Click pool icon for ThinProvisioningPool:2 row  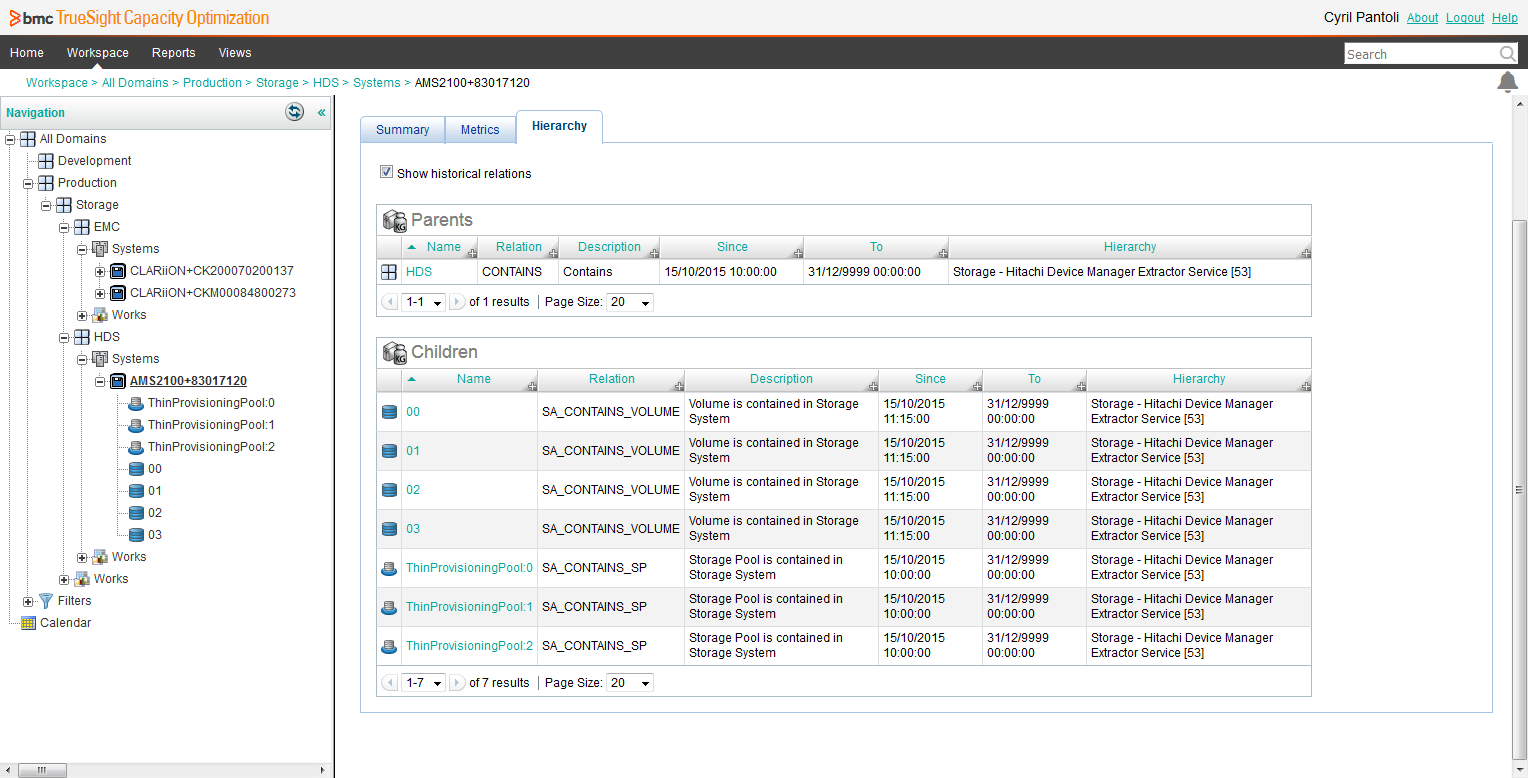pos(389,646)
